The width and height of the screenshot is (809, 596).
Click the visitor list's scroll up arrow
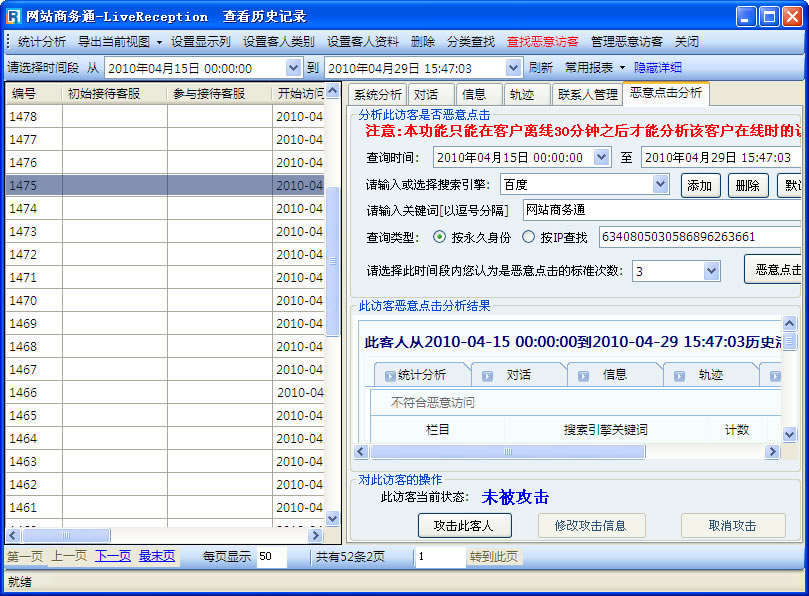pos(333,91)
